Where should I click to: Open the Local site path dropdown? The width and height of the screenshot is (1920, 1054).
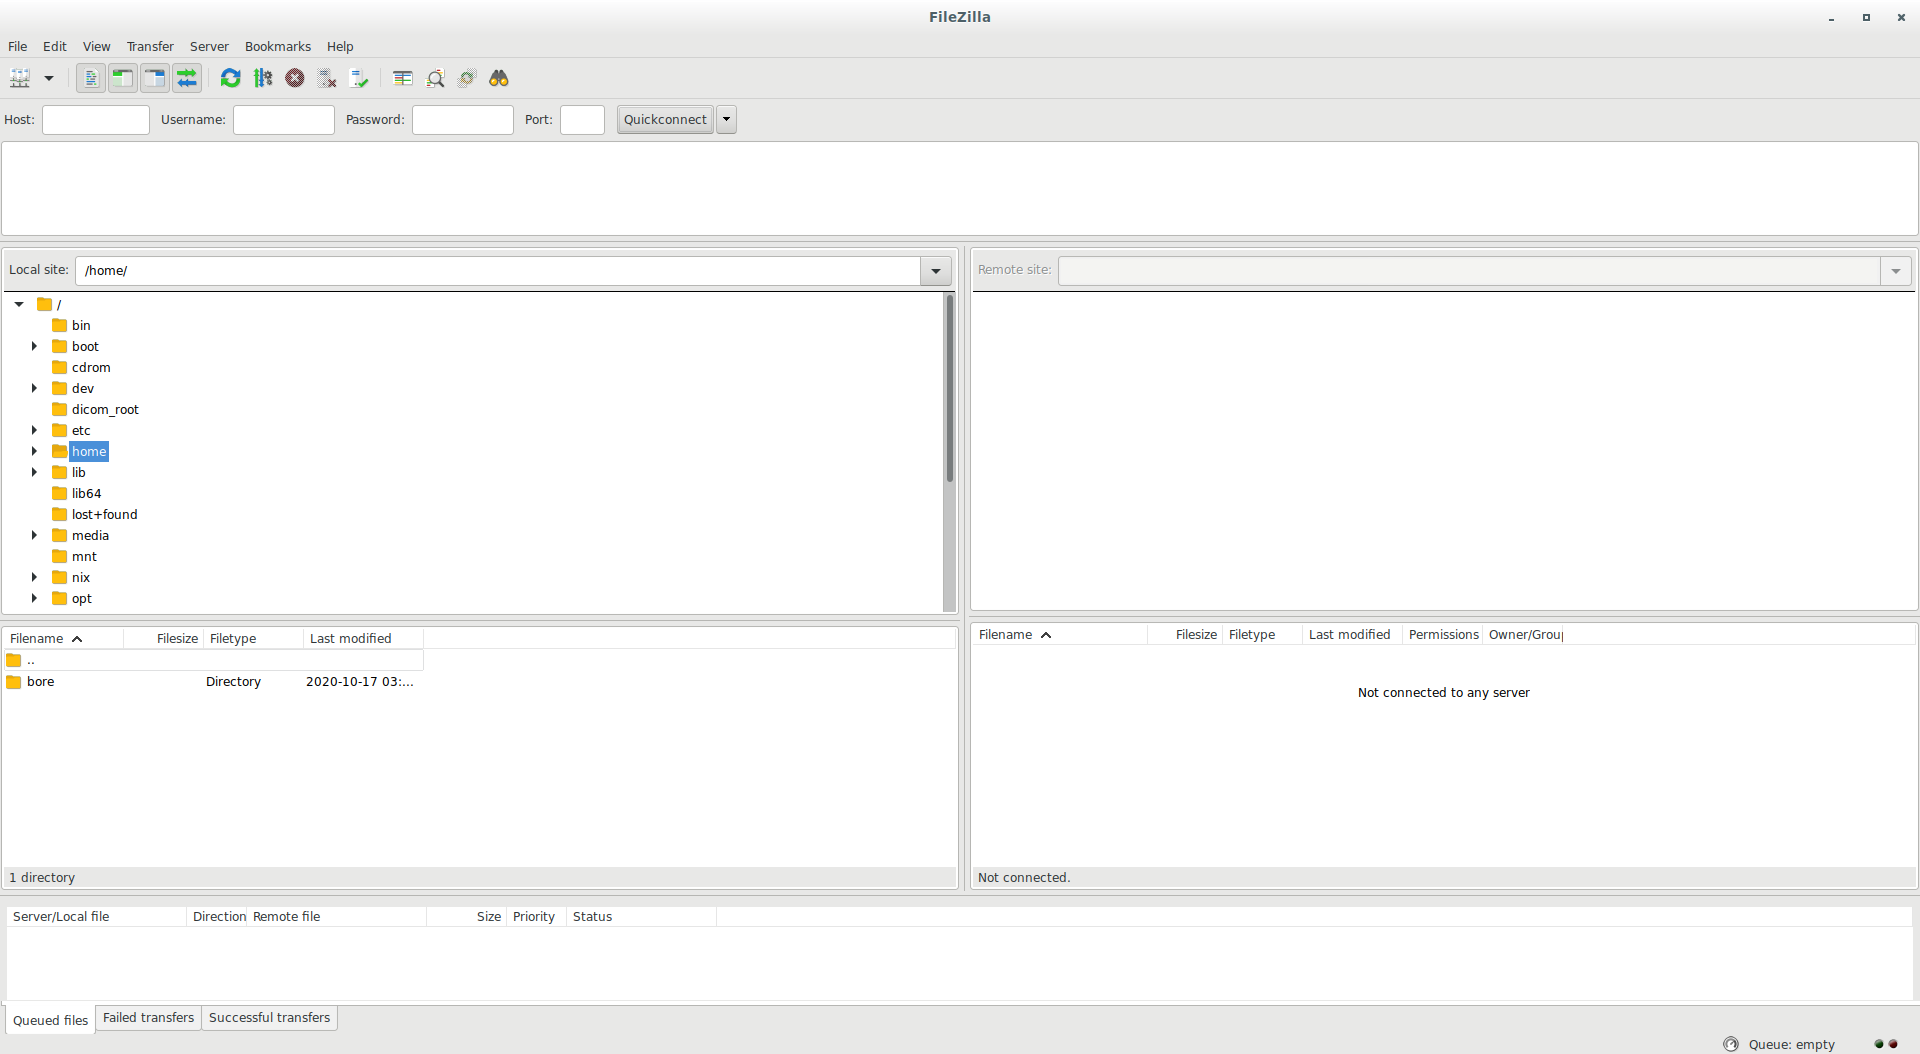click(x=935, y=271)
